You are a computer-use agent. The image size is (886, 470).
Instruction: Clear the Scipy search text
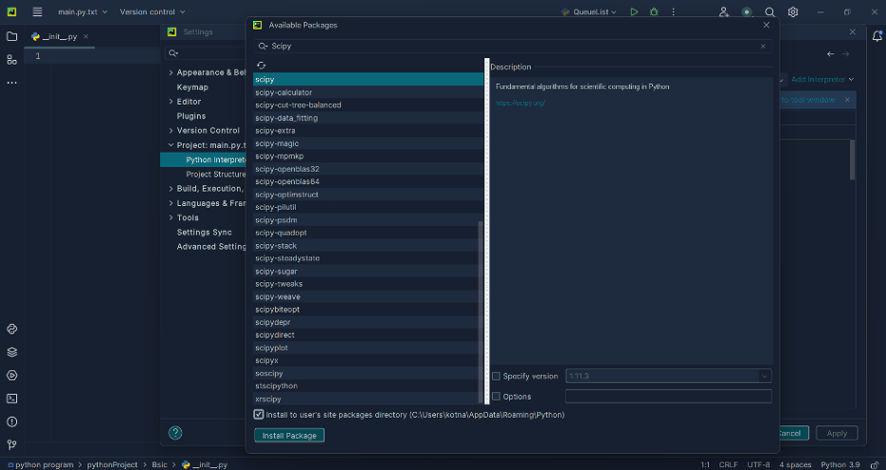click(x=763, y=46)
